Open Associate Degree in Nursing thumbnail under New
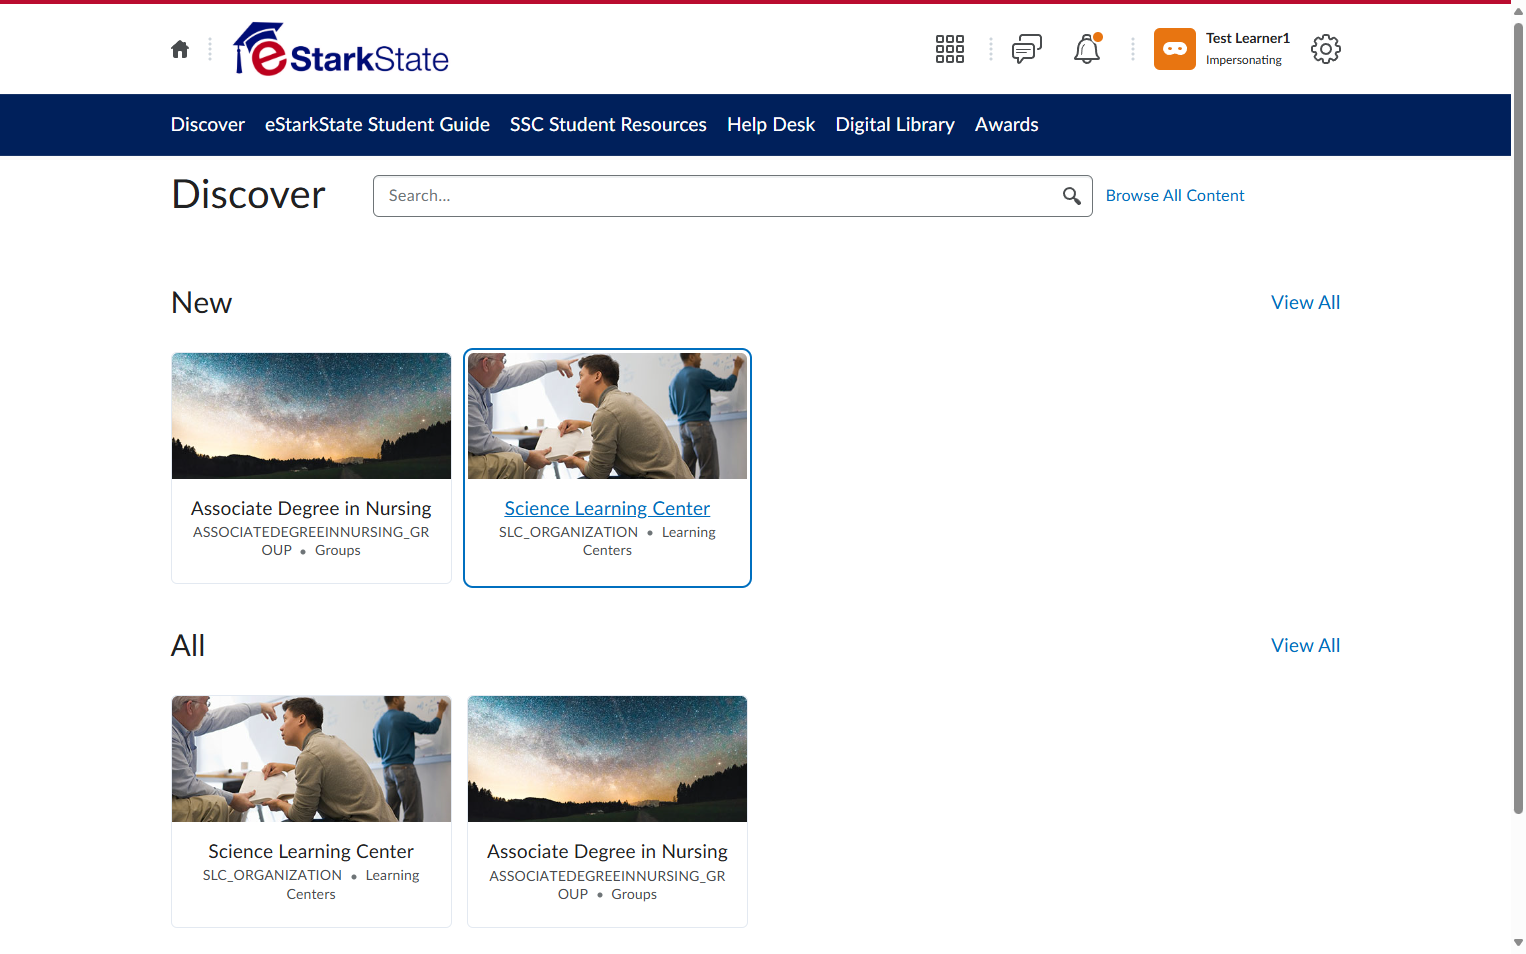This screenshot has height=954, width=1526. 311,416
